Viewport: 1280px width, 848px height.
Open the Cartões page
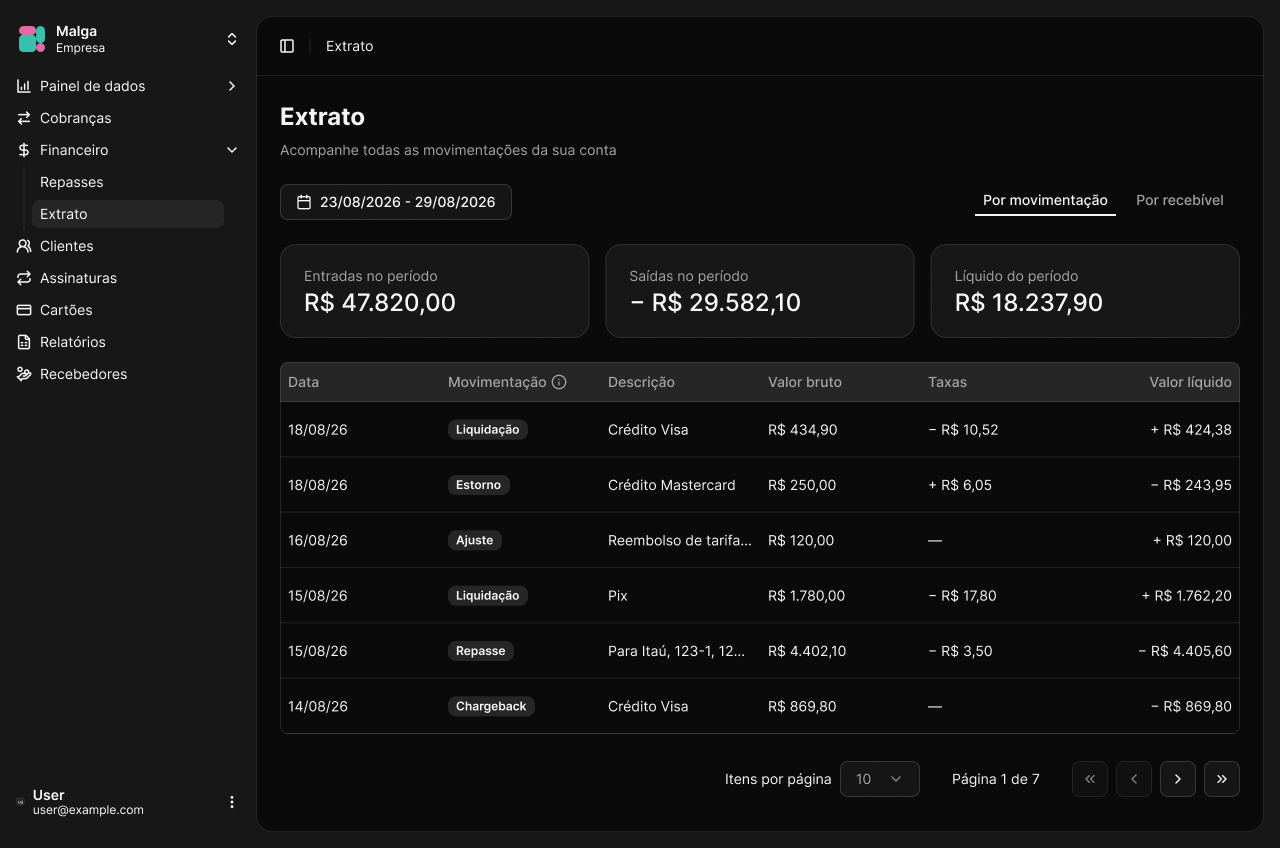[128, 310]
